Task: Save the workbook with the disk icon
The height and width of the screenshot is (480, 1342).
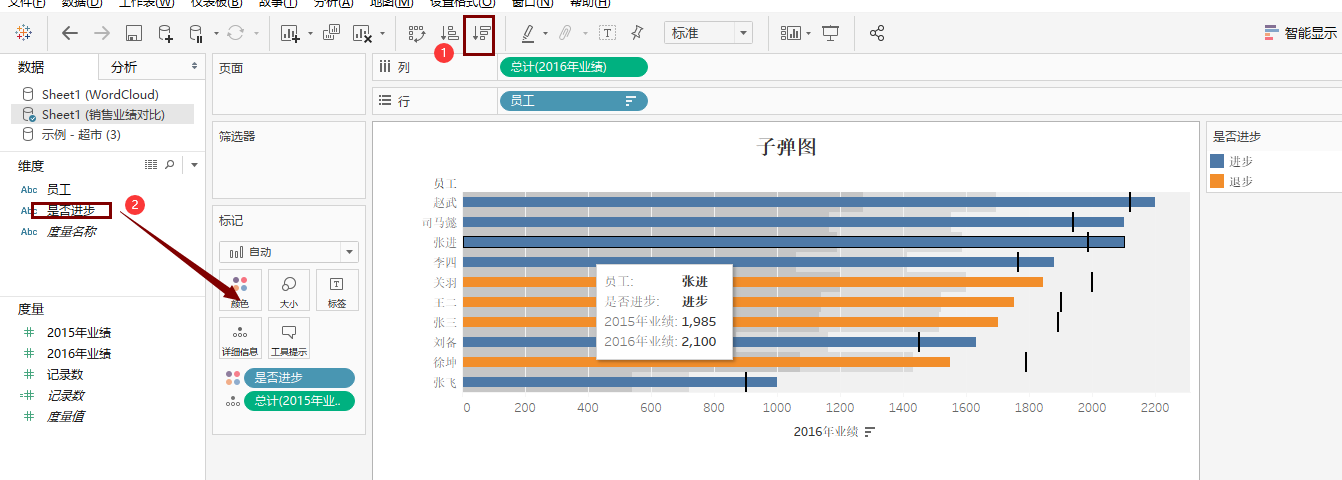Action: pyautogui.click(x=133, y=34)
